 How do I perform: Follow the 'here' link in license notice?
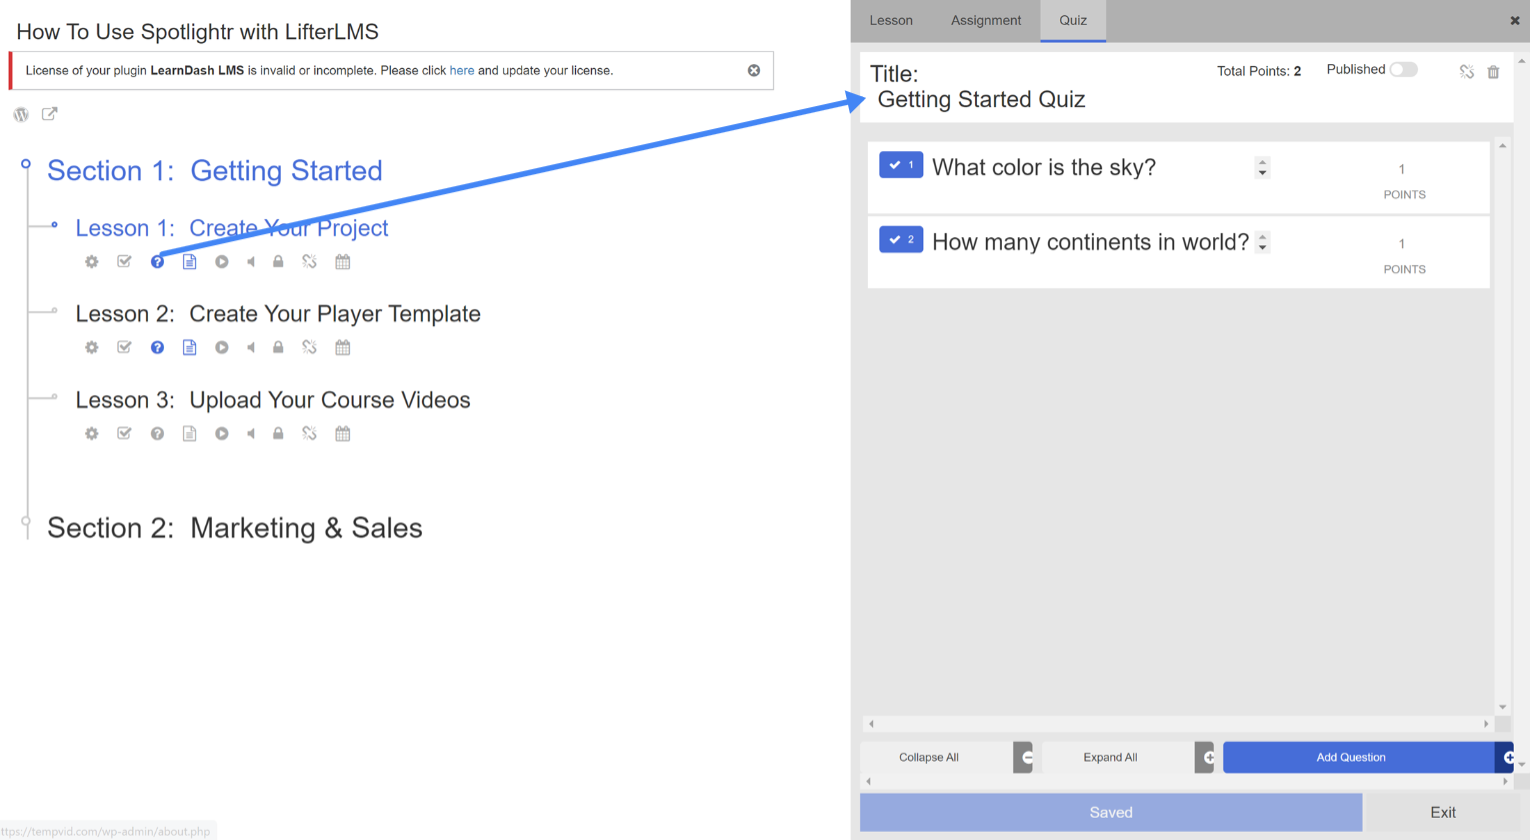point(462,70)
